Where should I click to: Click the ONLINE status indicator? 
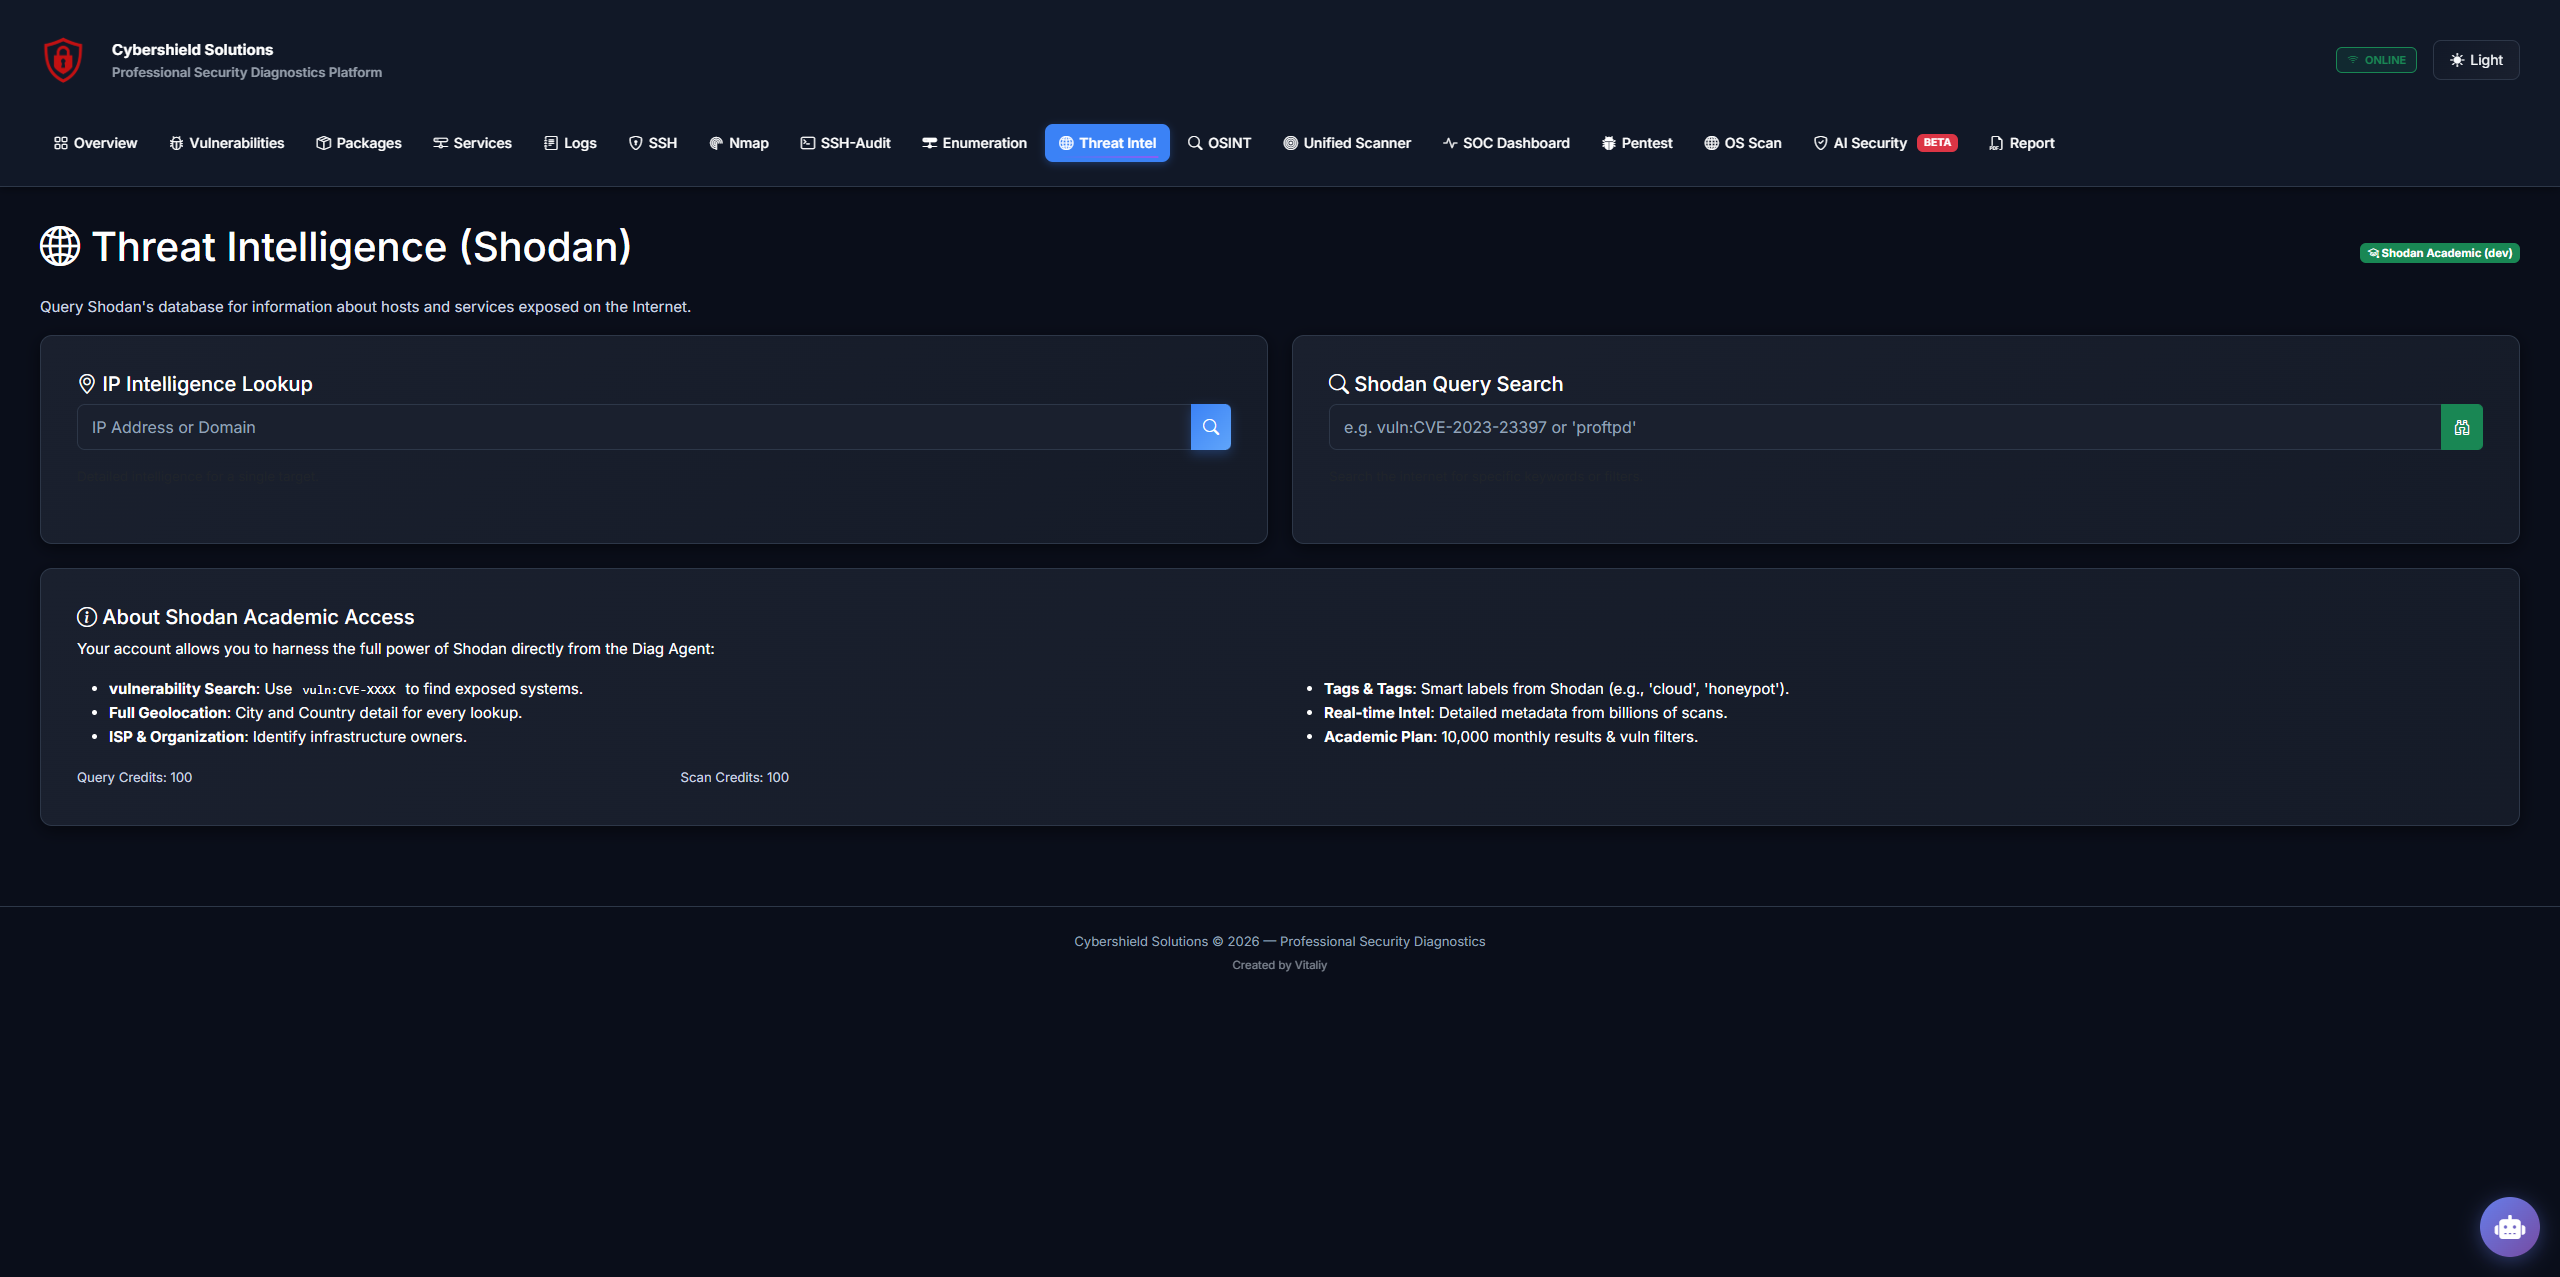coord(2376,60)
